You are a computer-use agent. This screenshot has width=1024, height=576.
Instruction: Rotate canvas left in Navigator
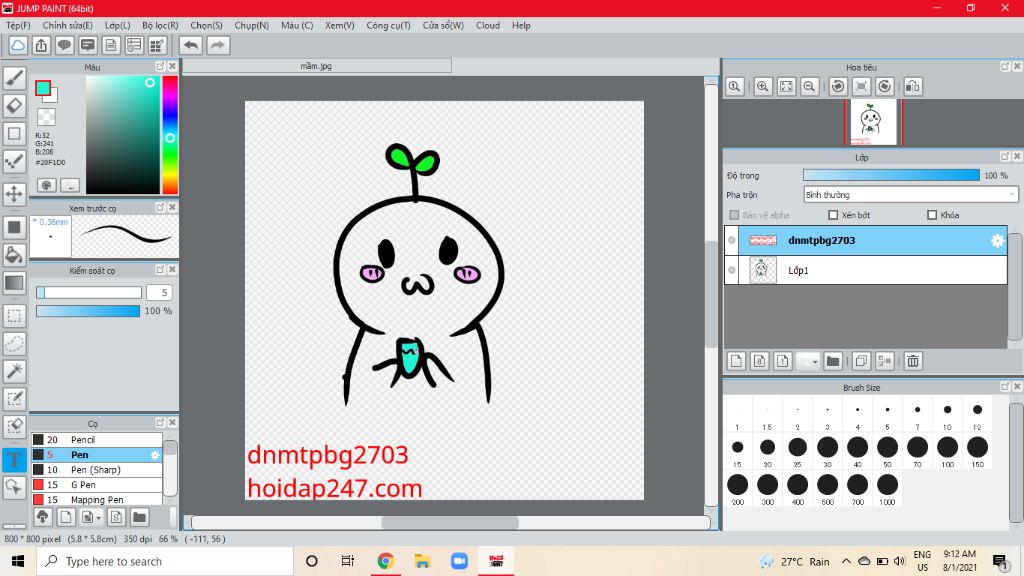838,86
